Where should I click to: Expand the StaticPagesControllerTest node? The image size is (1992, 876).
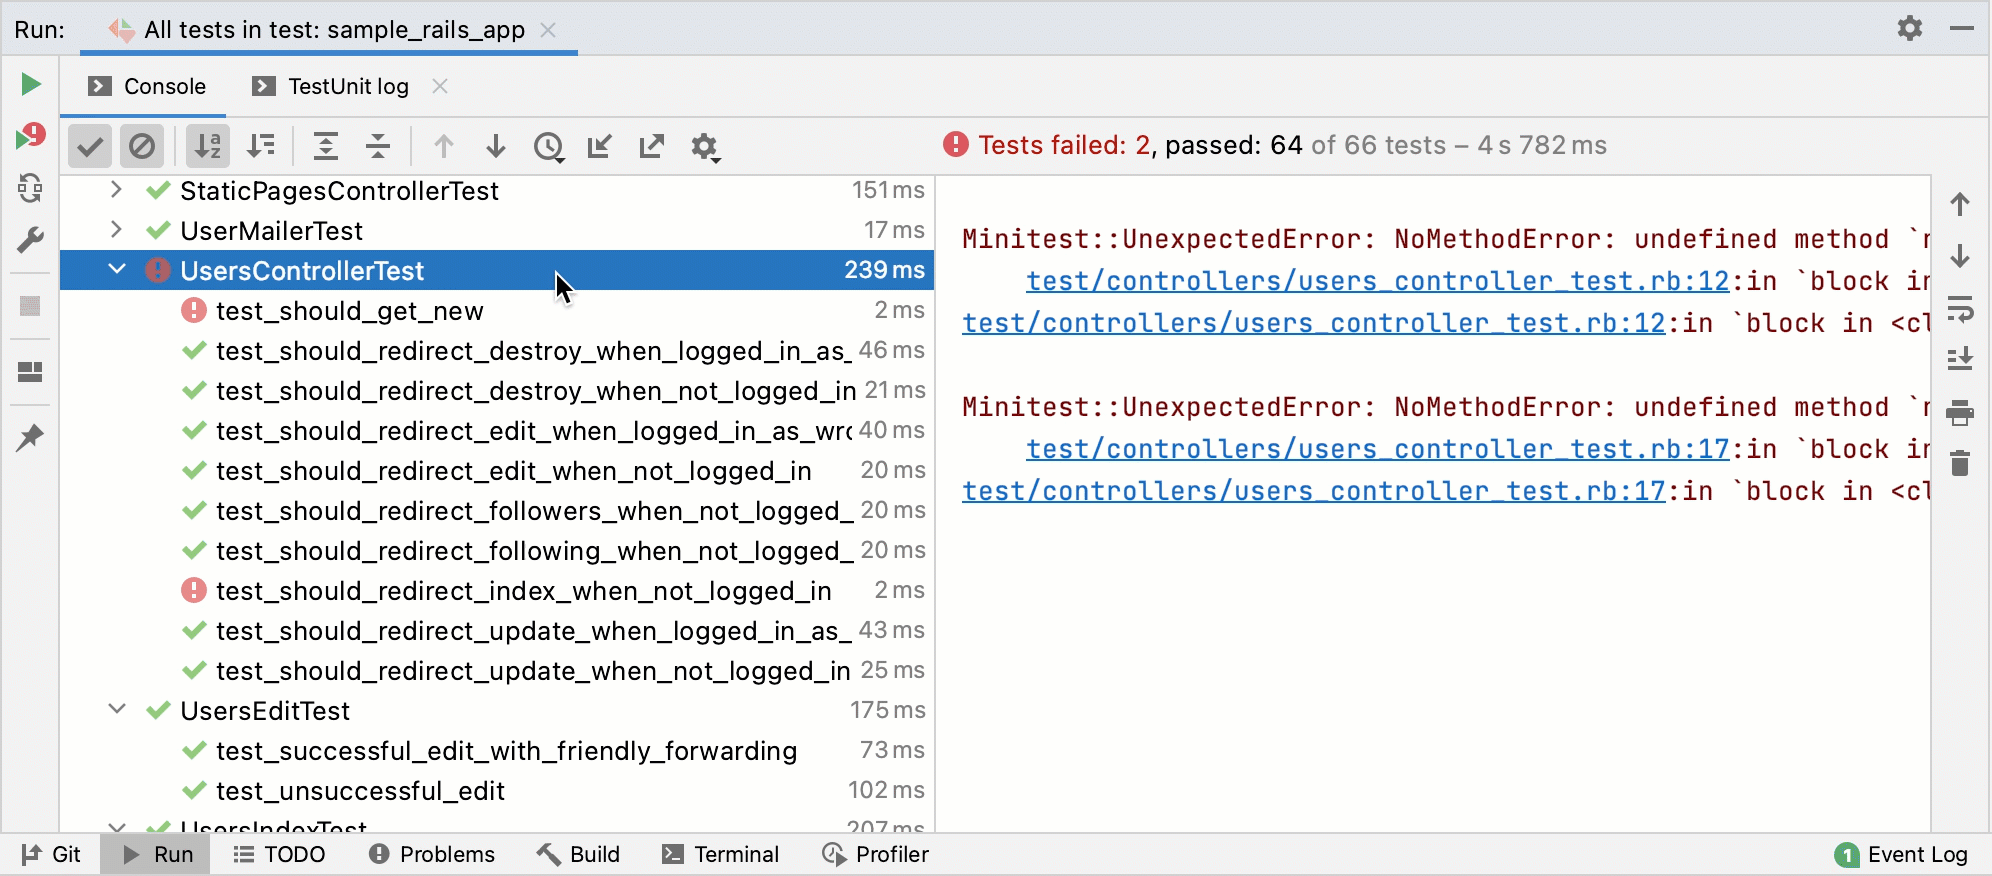point(116,190)
